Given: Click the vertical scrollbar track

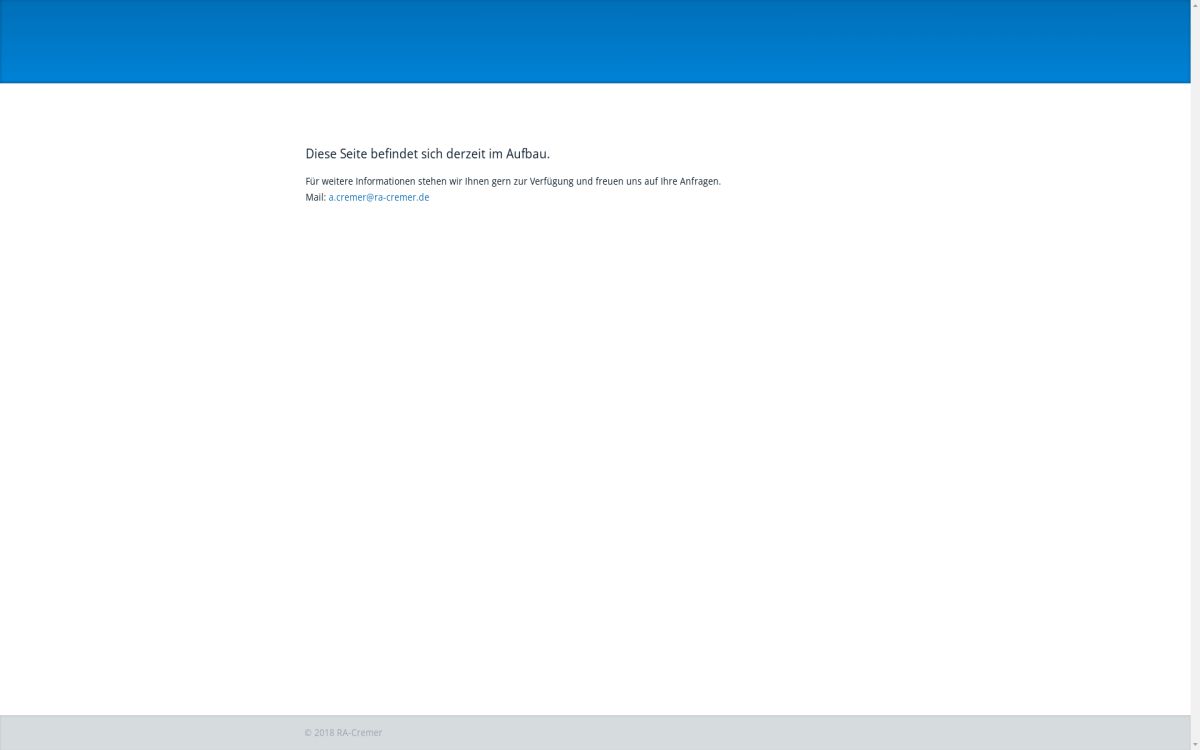Looking at the screenshot, I should pos(1195,400).
